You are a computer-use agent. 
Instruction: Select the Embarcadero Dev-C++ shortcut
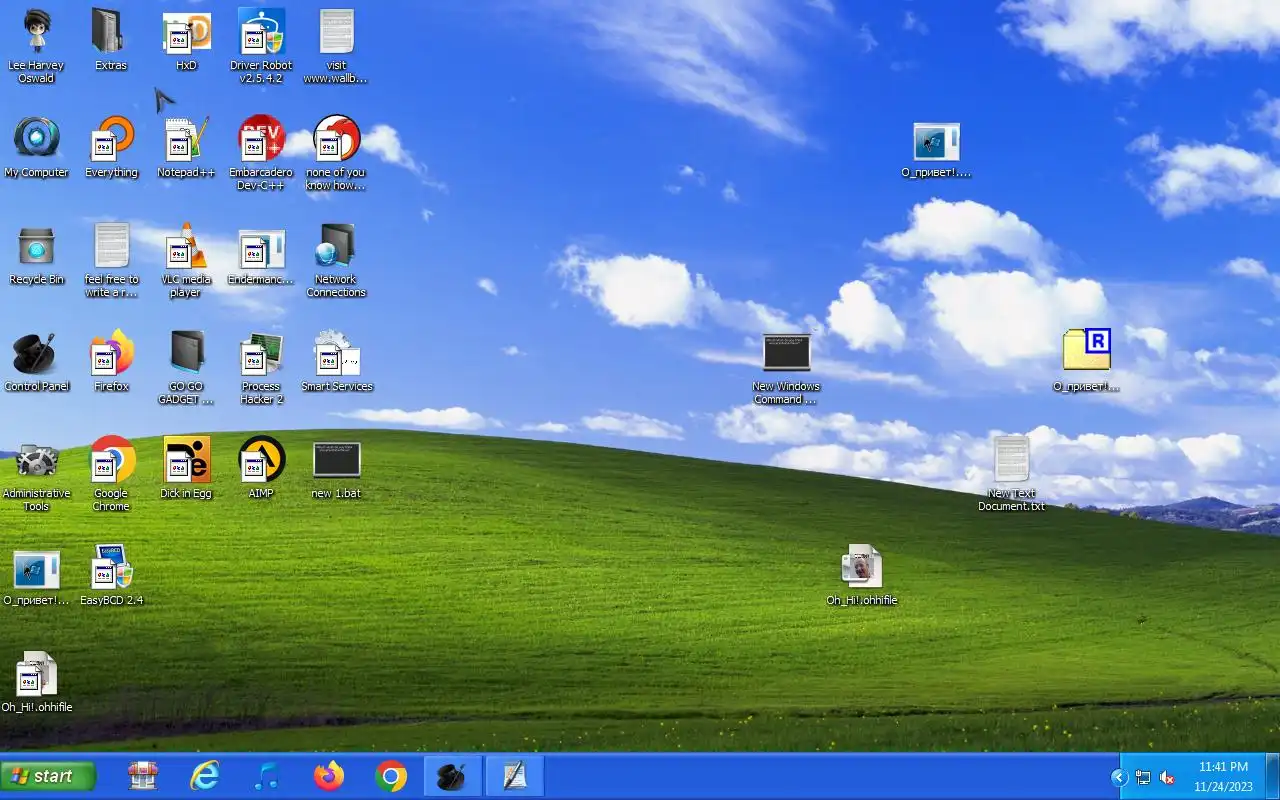261,152
